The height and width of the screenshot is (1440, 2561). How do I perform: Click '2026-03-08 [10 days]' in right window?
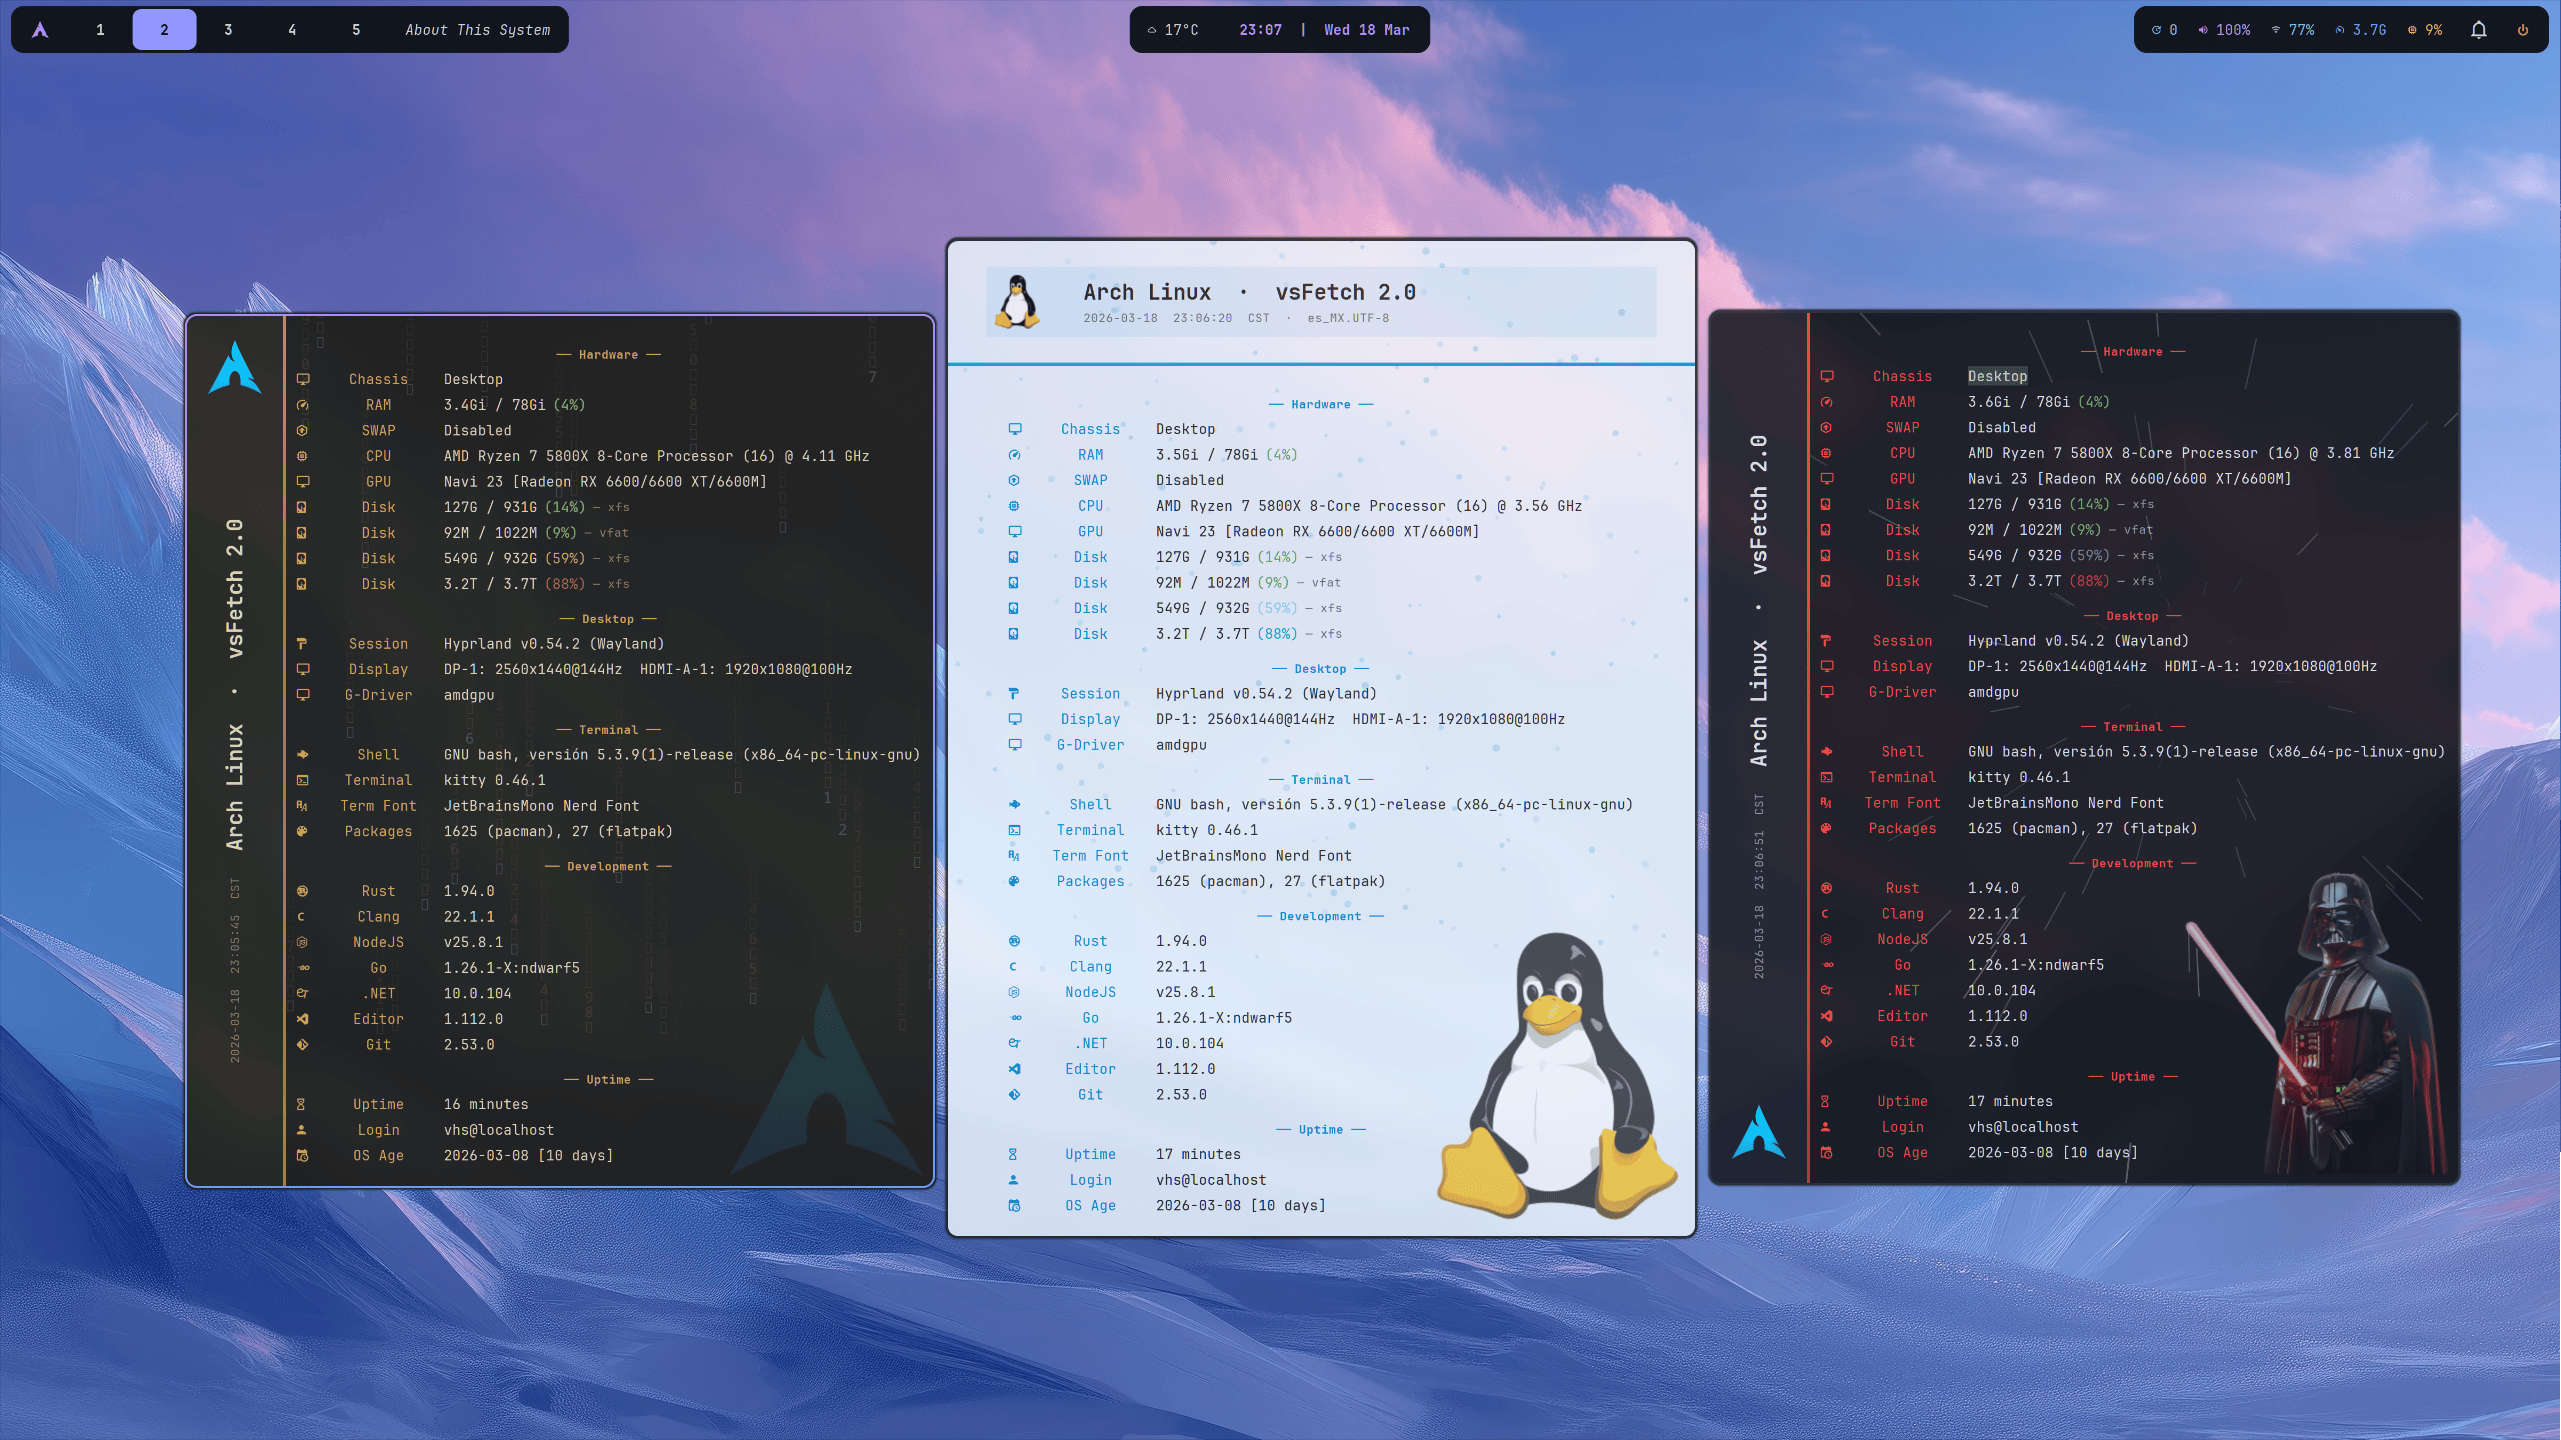pyautogui.click(x=2052, y=1152)
